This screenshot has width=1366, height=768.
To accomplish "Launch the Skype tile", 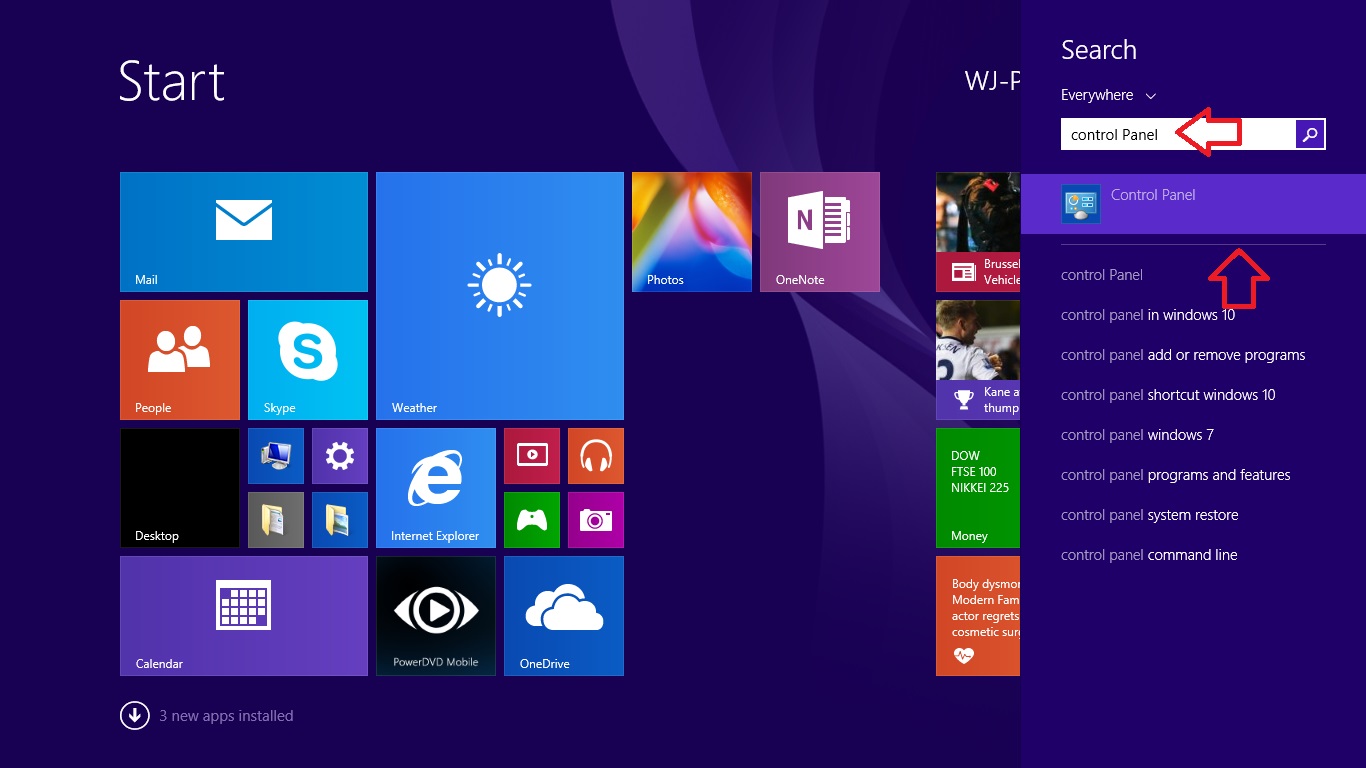I will tap(308, 360).
